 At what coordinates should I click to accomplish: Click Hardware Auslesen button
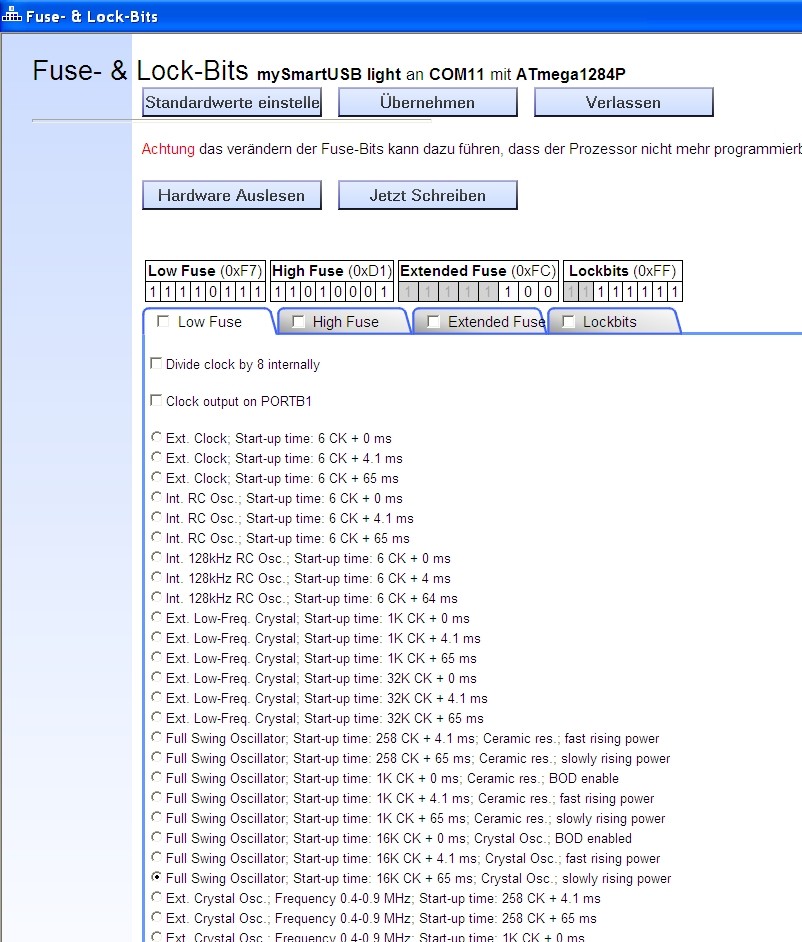(232, 195)
